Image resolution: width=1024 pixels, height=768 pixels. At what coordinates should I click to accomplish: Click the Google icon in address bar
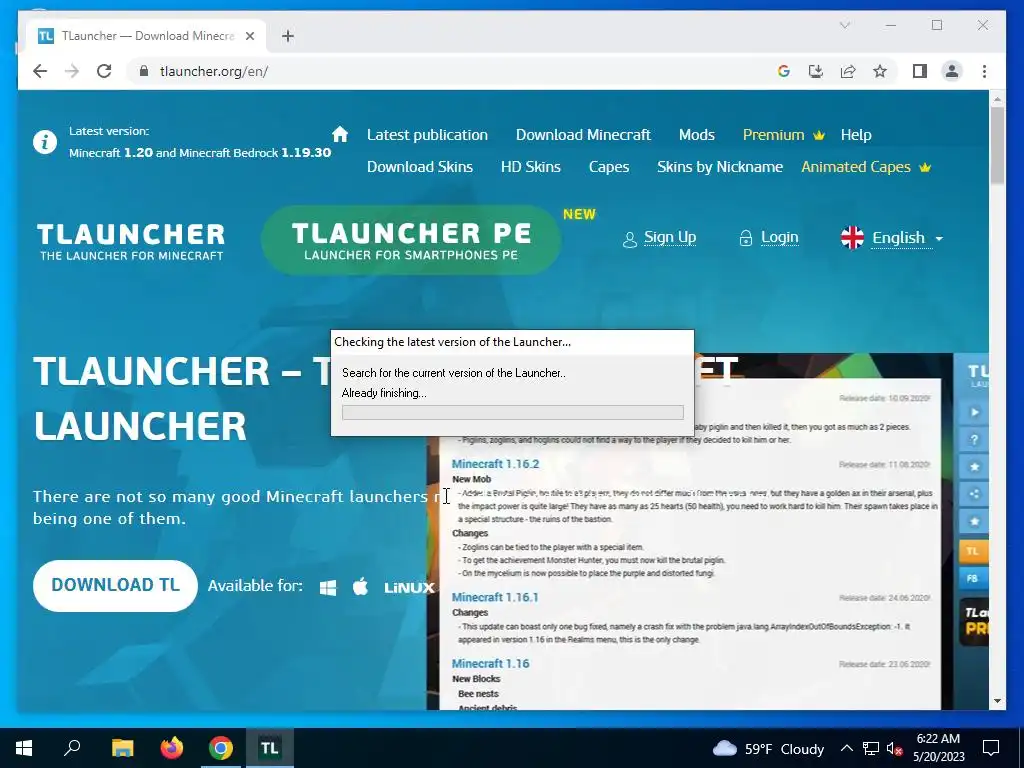784,71
